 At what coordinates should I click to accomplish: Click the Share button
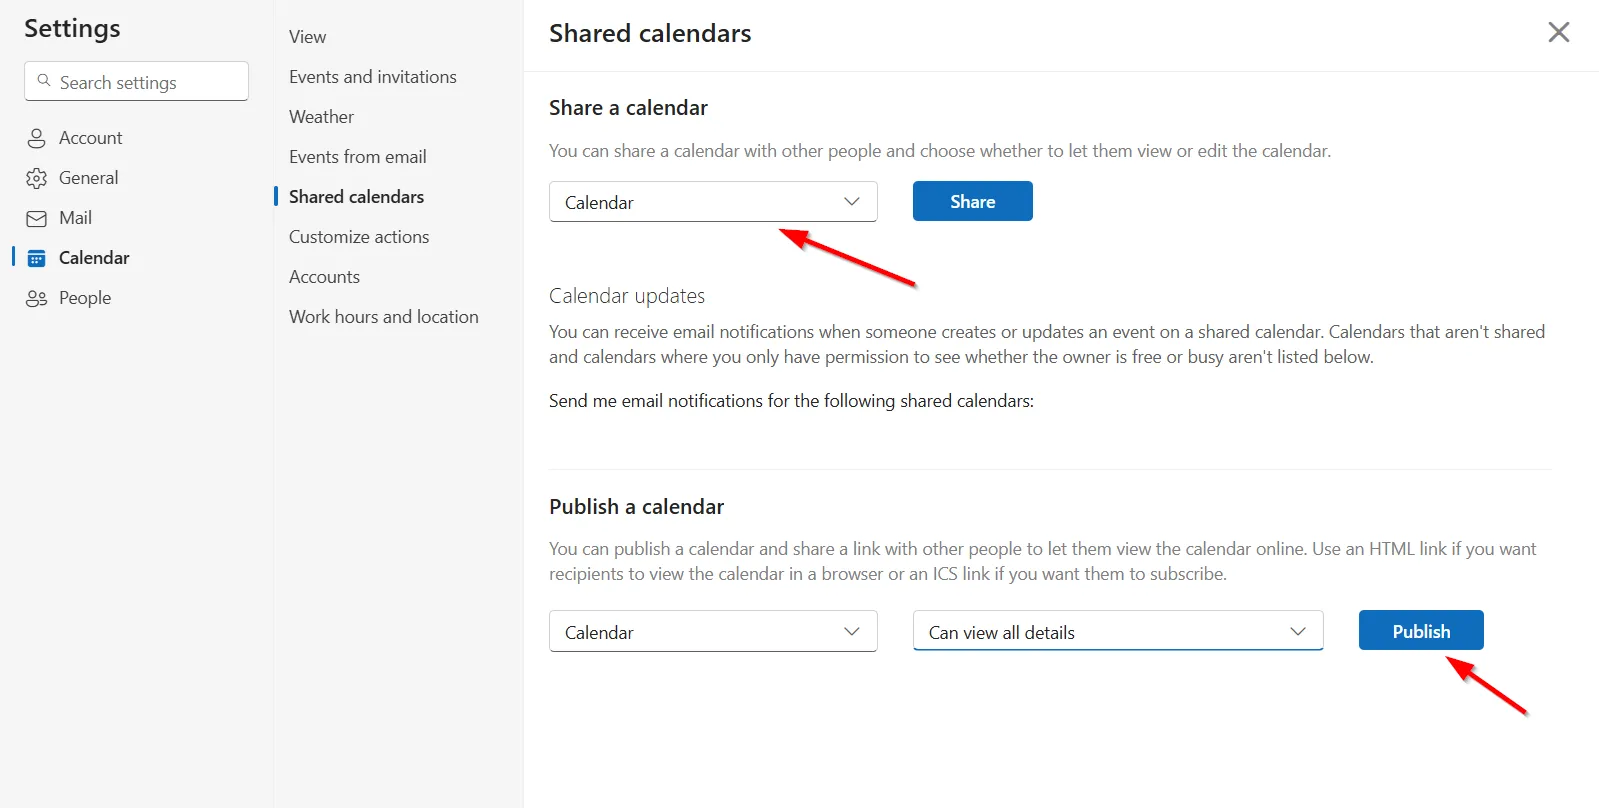coord(971,201)
